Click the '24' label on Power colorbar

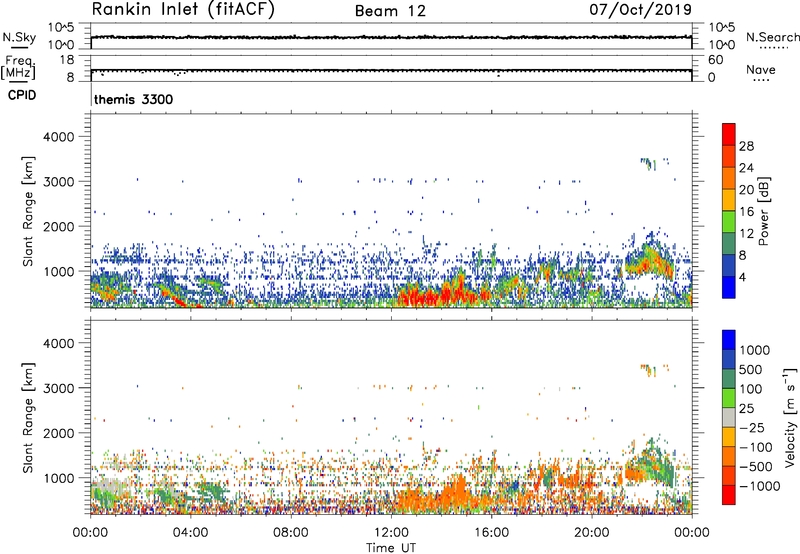click(x=746, y=168)
